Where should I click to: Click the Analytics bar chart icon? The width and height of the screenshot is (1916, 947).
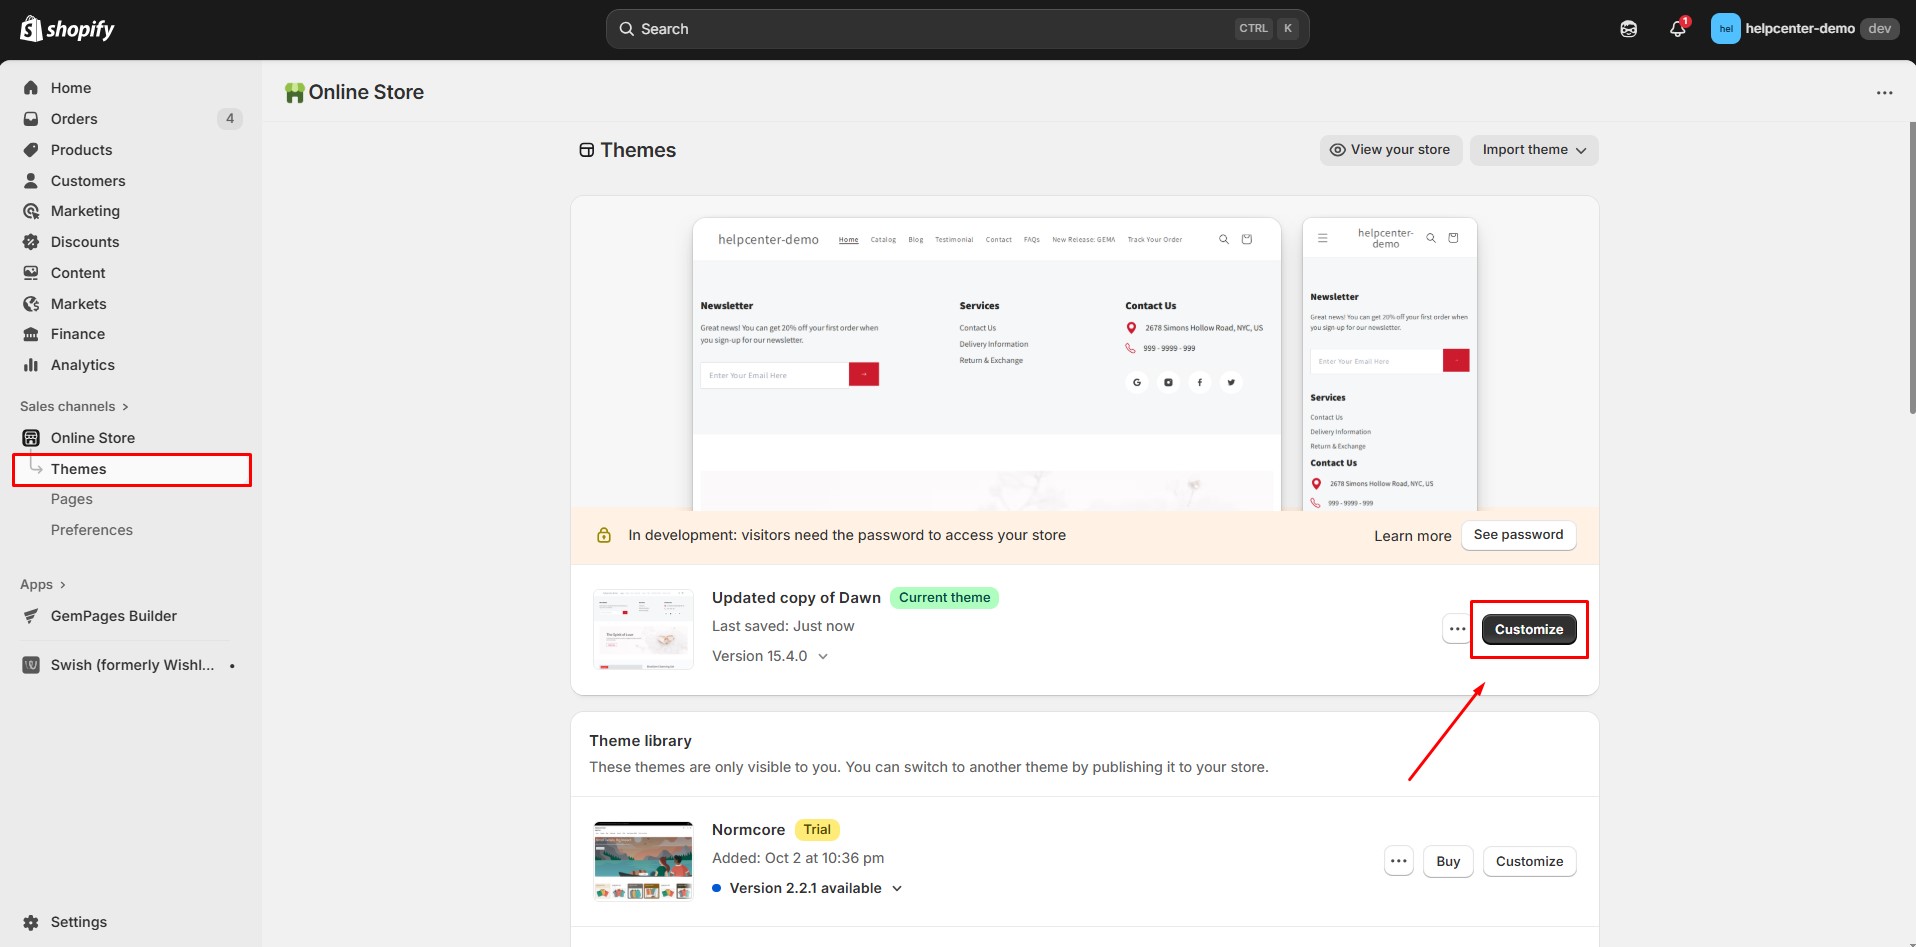[x=31, y=365]
